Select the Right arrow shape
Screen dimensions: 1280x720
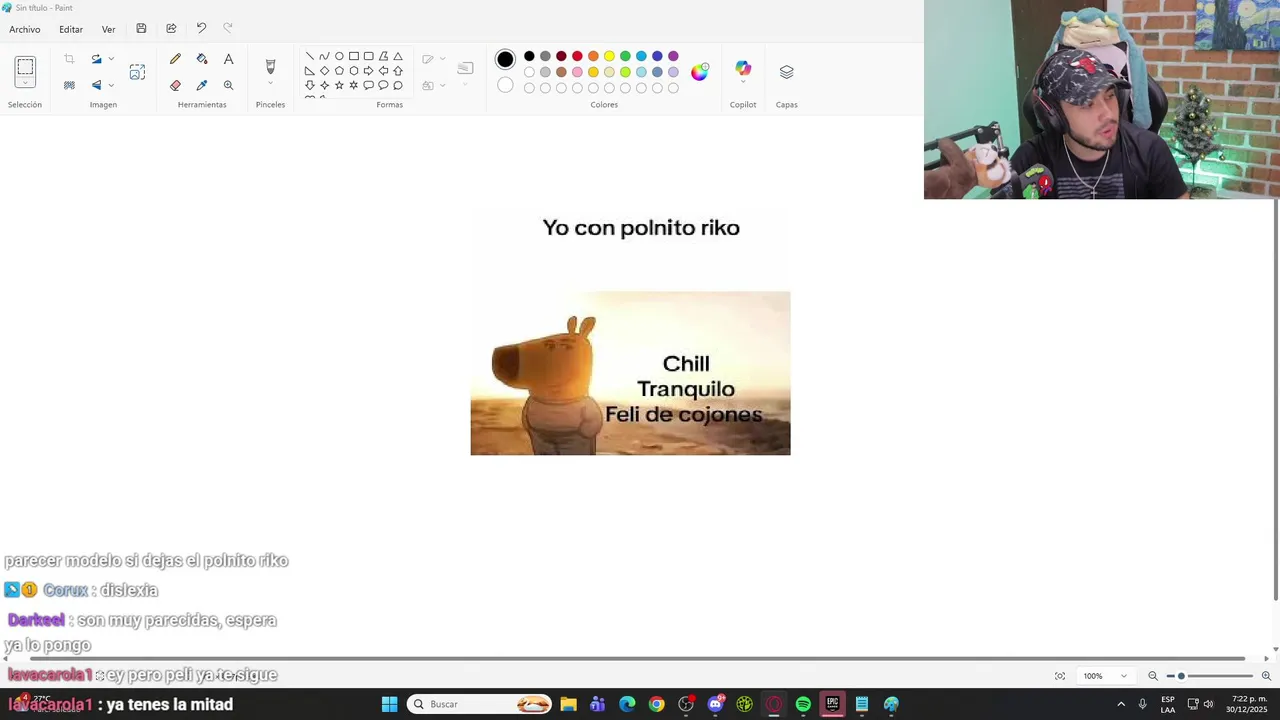tap(368, 71)
